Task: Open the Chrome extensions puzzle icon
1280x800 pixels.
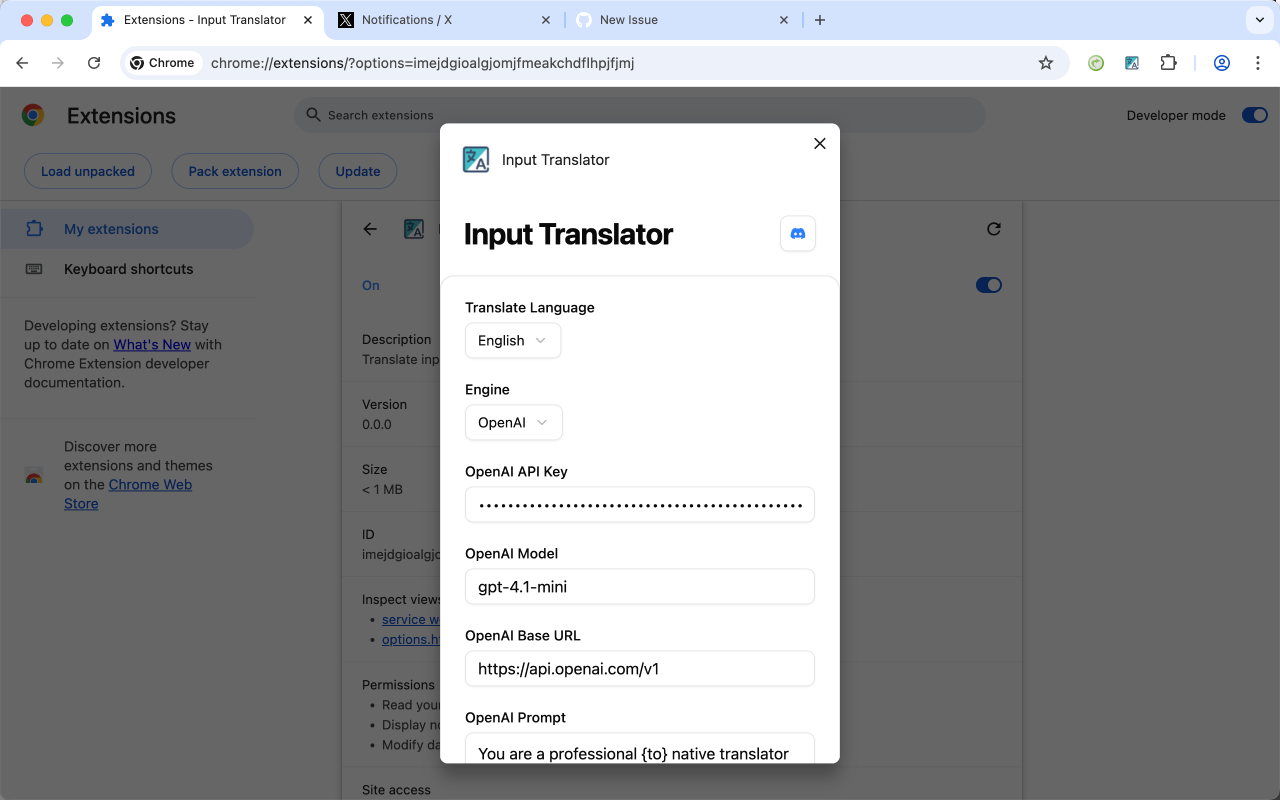Action: (x=1168, y=62)
